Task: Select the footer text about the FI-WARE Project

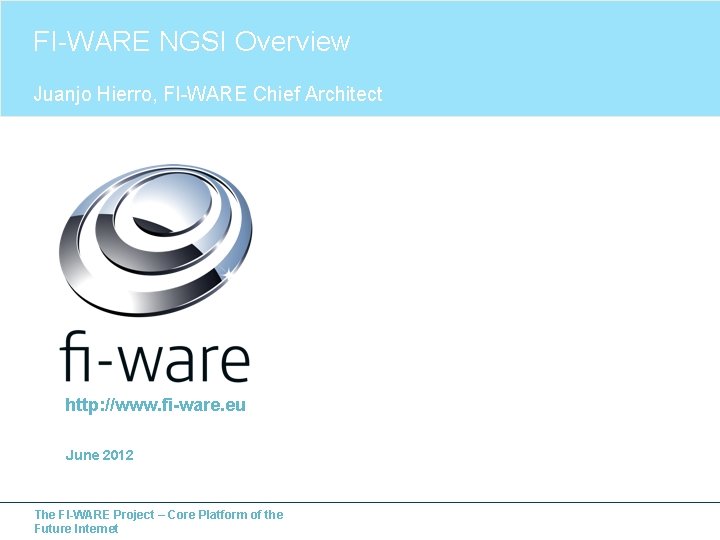Action: pyautogui.click(x=158, y=522)
